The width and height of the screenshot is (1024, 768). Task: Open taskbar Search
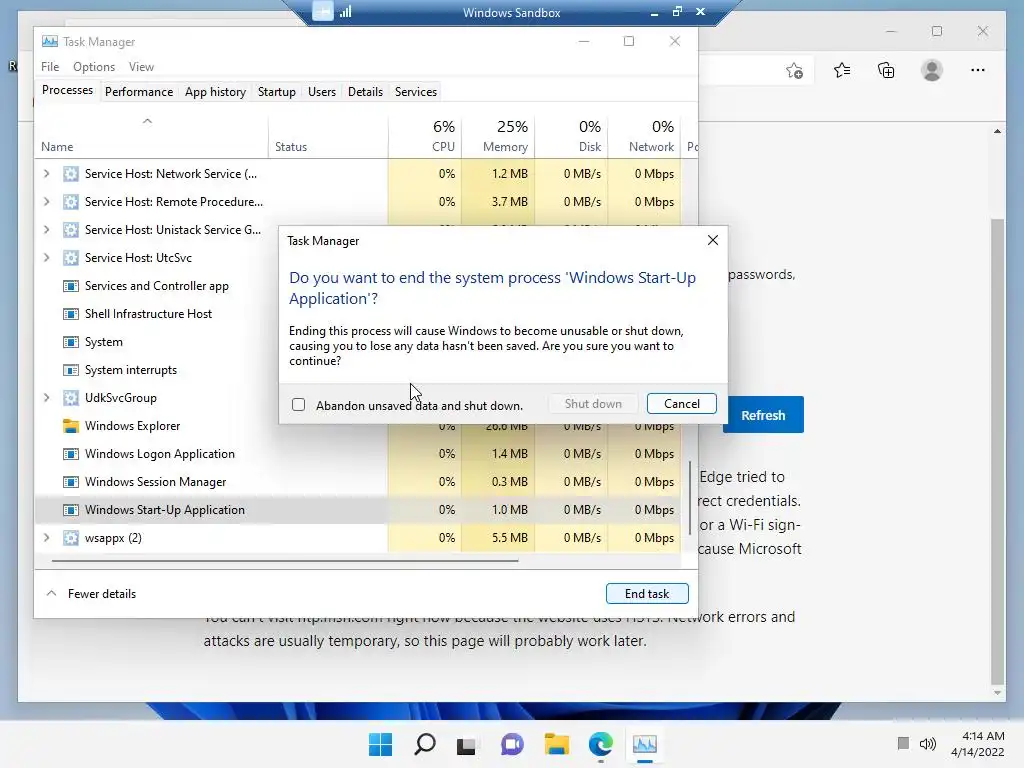click(424, 744)
